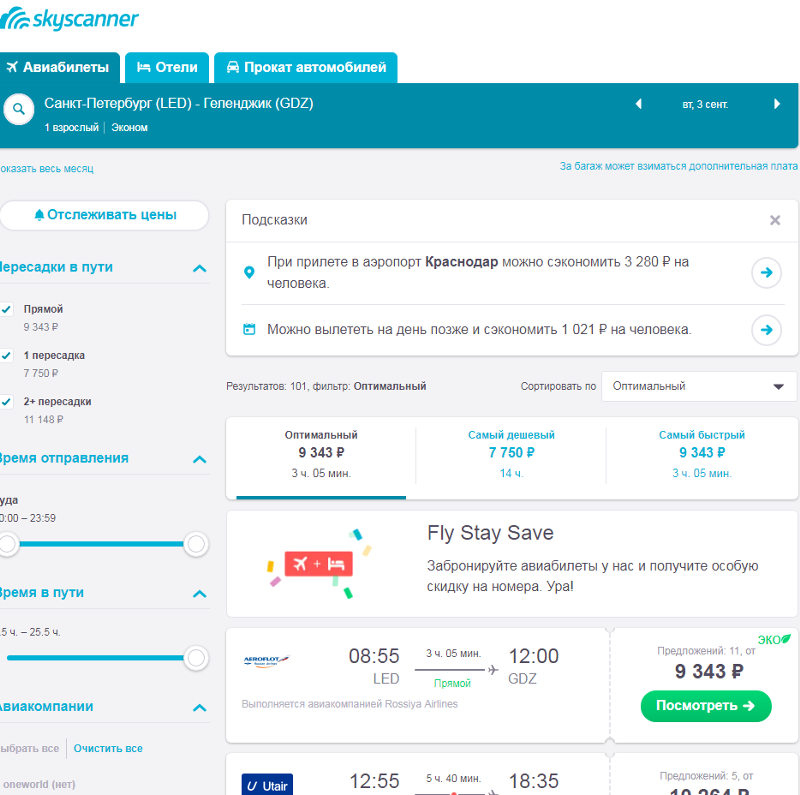Switch to the Авиабилеты tab
This screenshot has height=795, width=800.
click(x=59, y=67)
